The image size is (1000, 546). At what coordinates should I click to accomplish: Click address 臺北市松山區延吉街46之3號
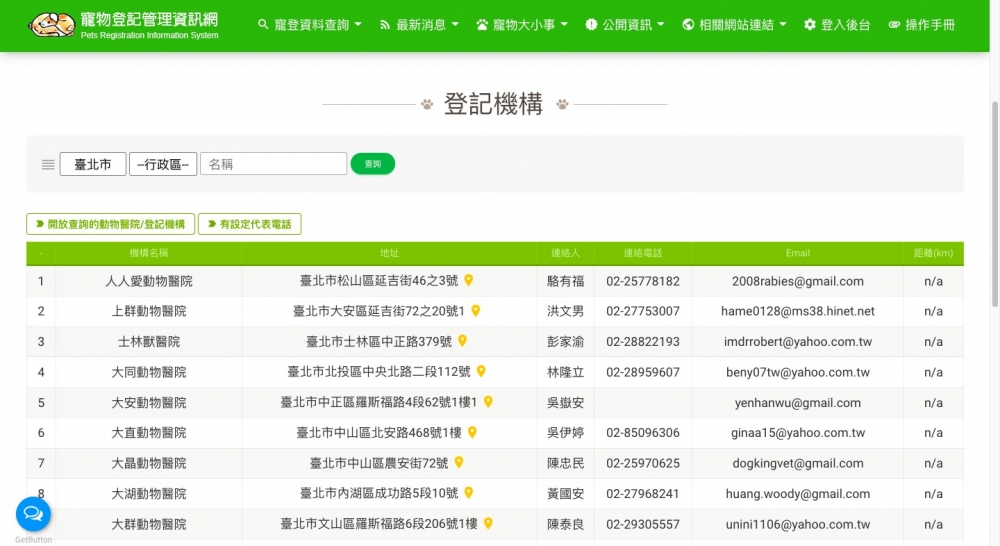379,281
